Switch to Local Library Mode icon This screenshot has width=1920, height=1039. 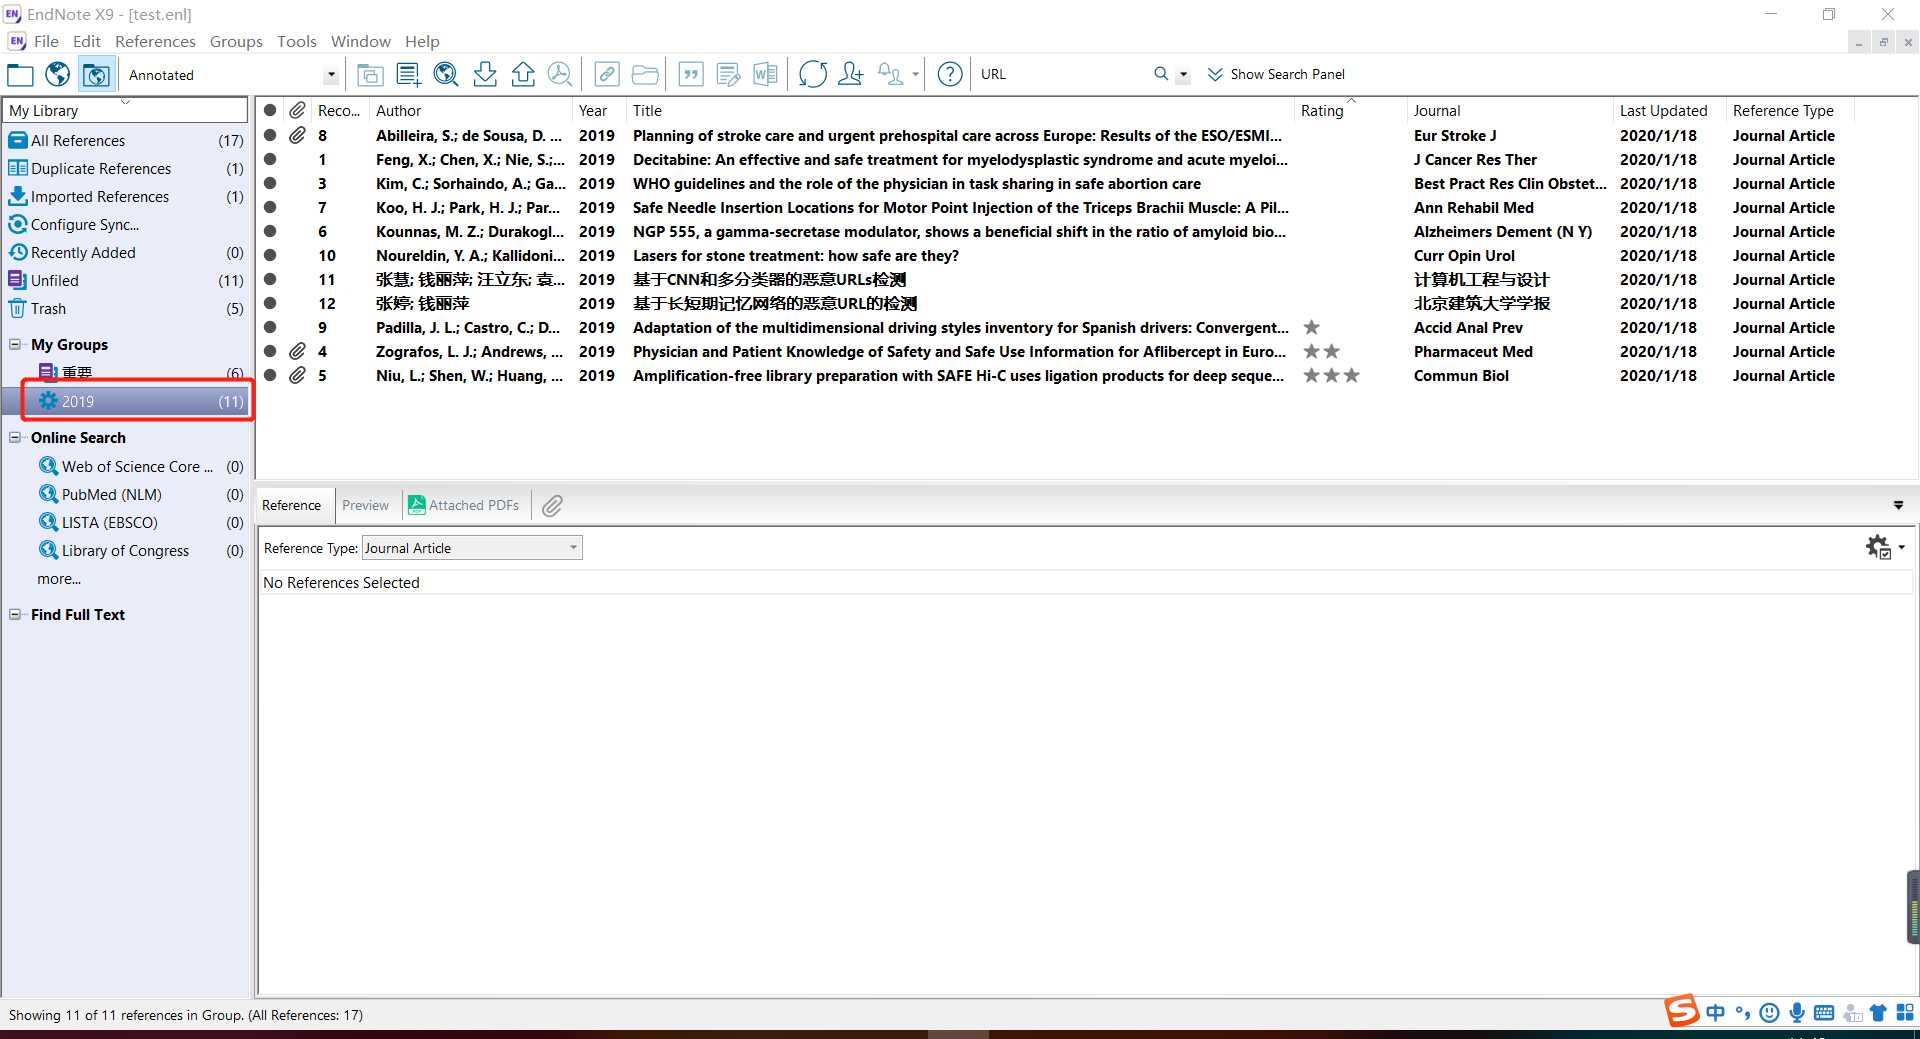[x=20, y=74]
